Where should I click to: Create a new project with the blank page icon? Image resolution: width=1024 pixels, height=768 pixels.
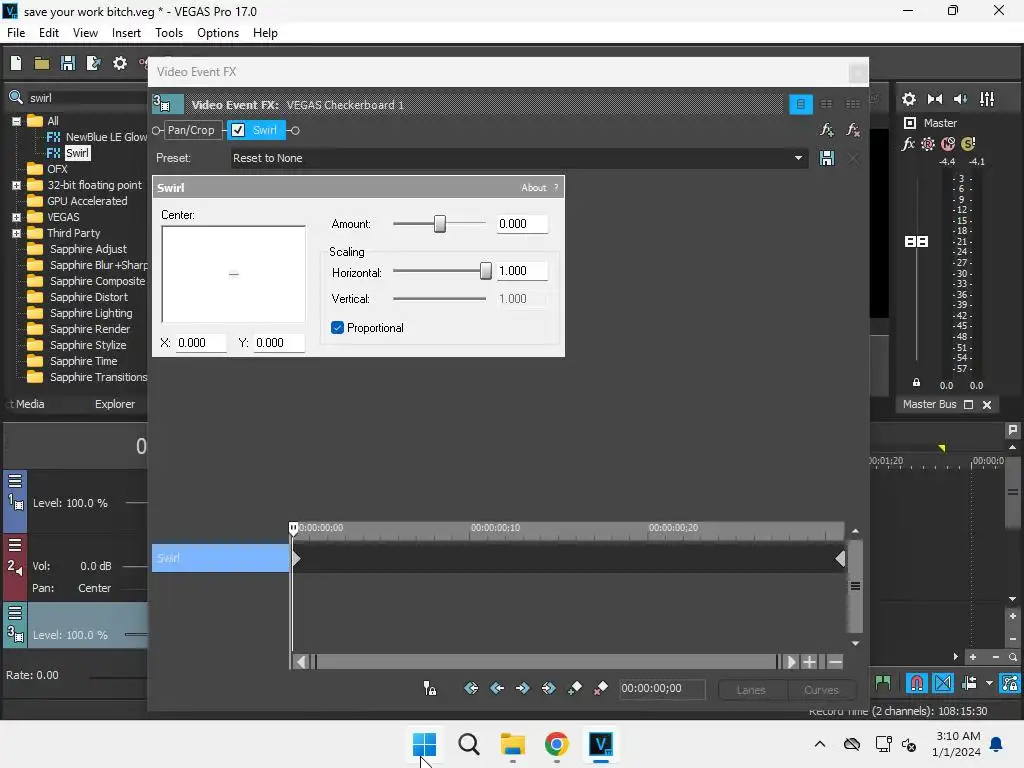pyautogui.click(x=16, y=63)
